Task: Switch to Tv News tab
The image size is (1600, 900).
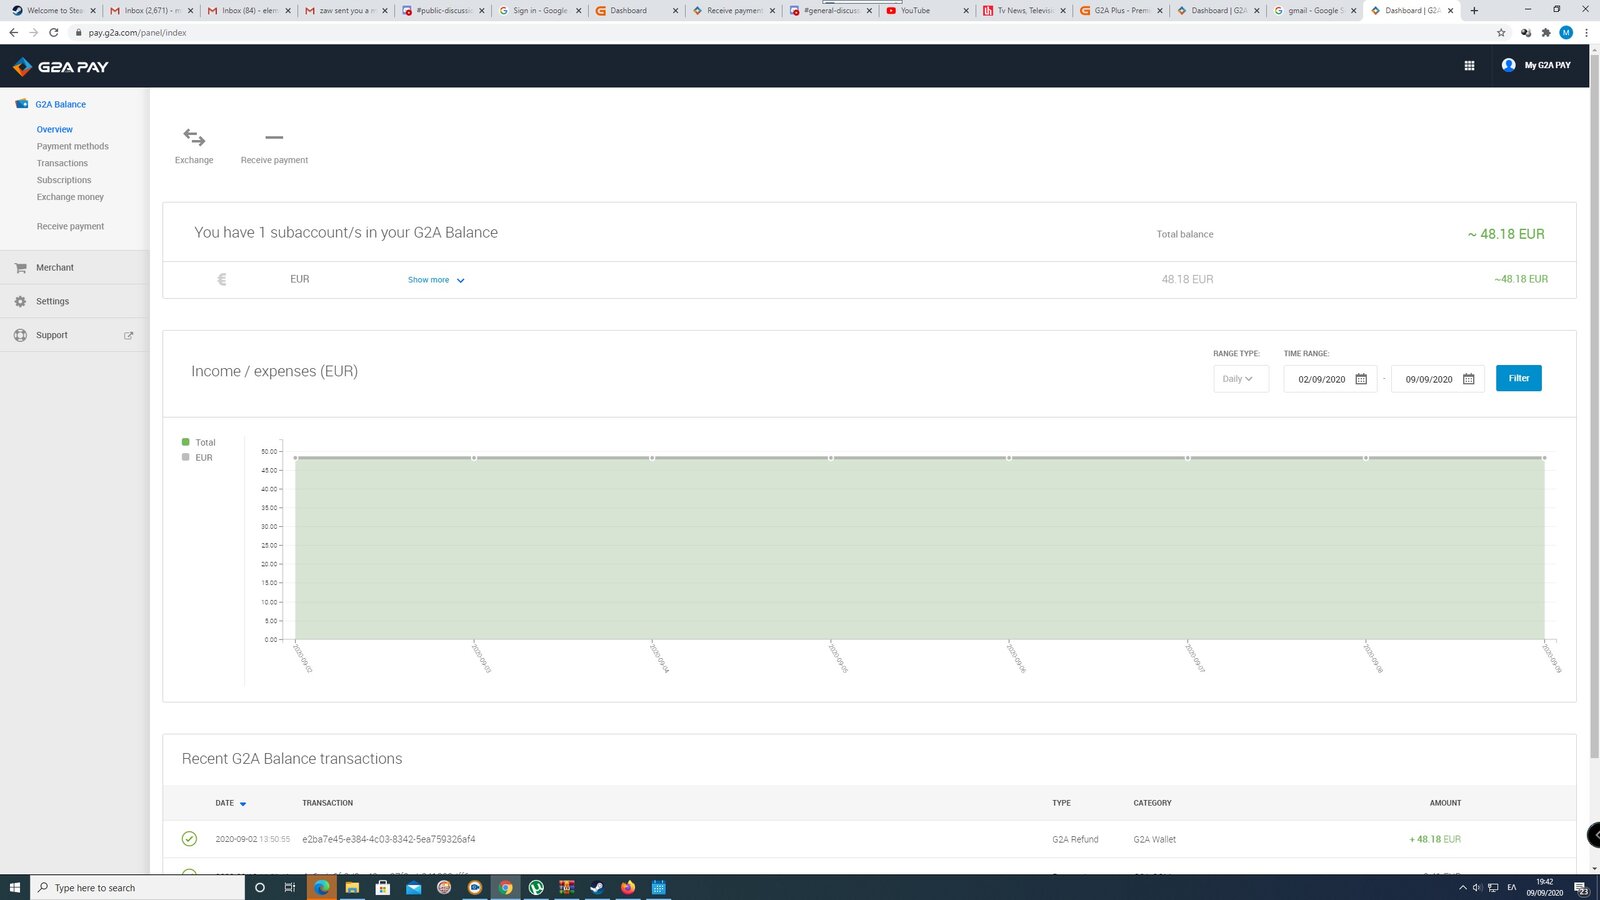Action: pos(1022,11)
